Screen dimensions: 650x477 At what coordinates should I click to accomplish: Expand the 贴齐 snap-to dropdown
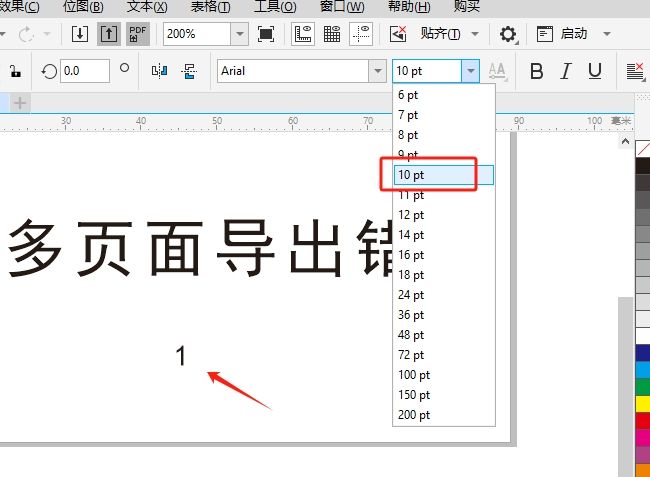click(475, 34)
